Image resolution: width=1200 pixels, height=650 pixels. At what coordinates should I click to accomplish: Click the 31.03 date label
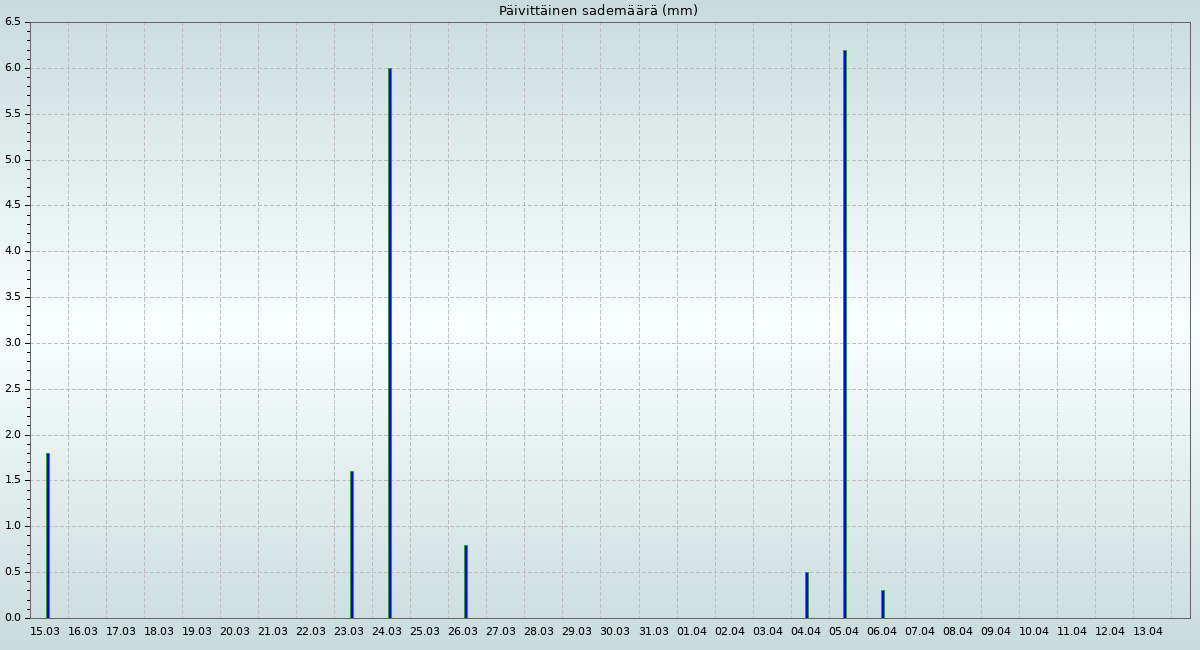654,632
